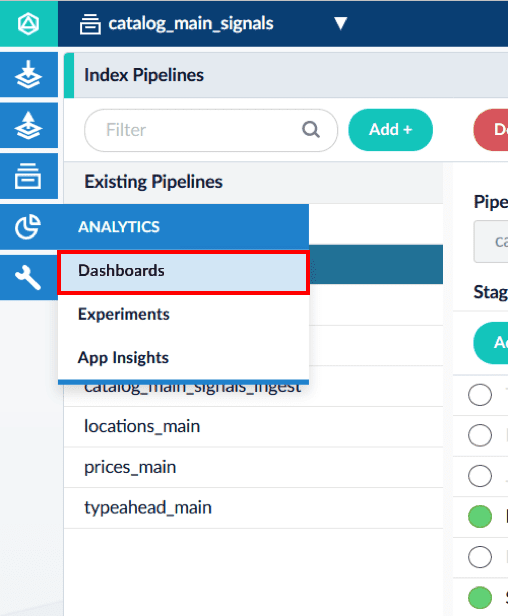Click the ANALYTICS menu header

coord(183,227)
